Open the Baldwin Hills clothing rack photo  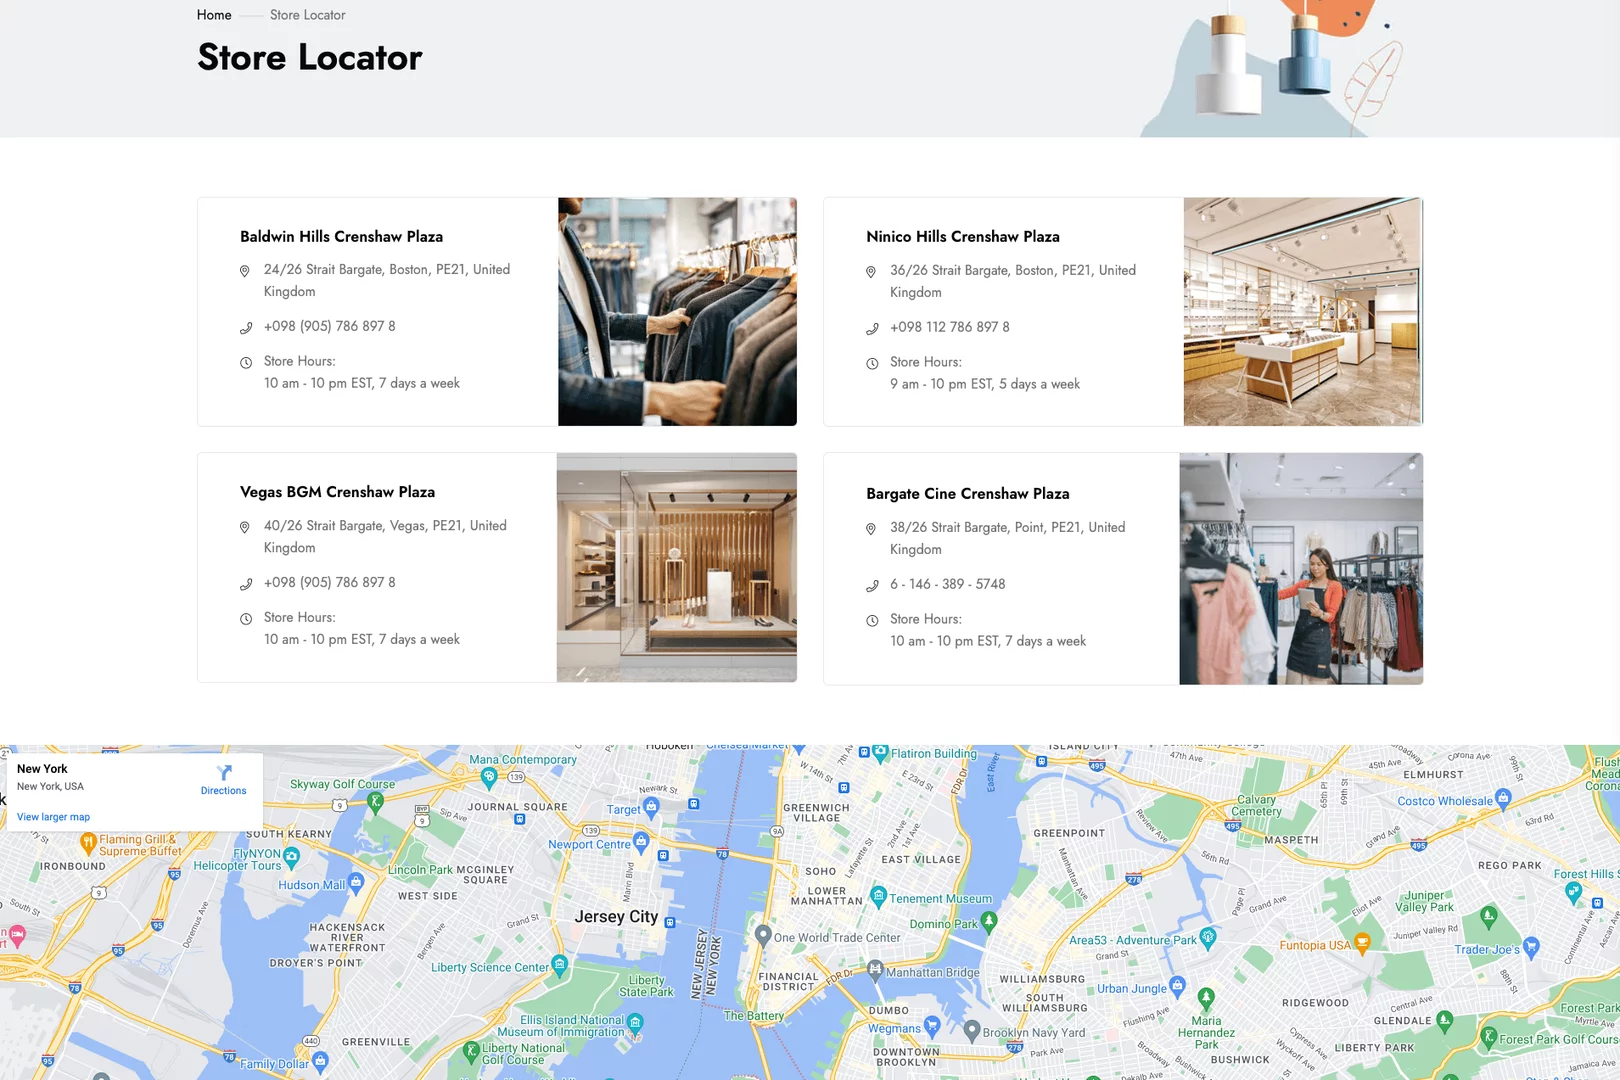pyautogui.click(x=677, y=312)
